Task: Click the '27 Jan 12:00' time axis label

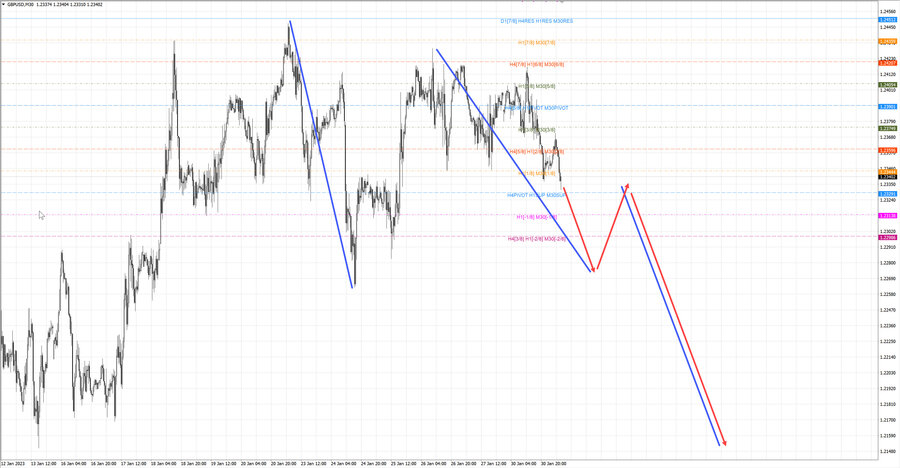Action: point(494,463)
